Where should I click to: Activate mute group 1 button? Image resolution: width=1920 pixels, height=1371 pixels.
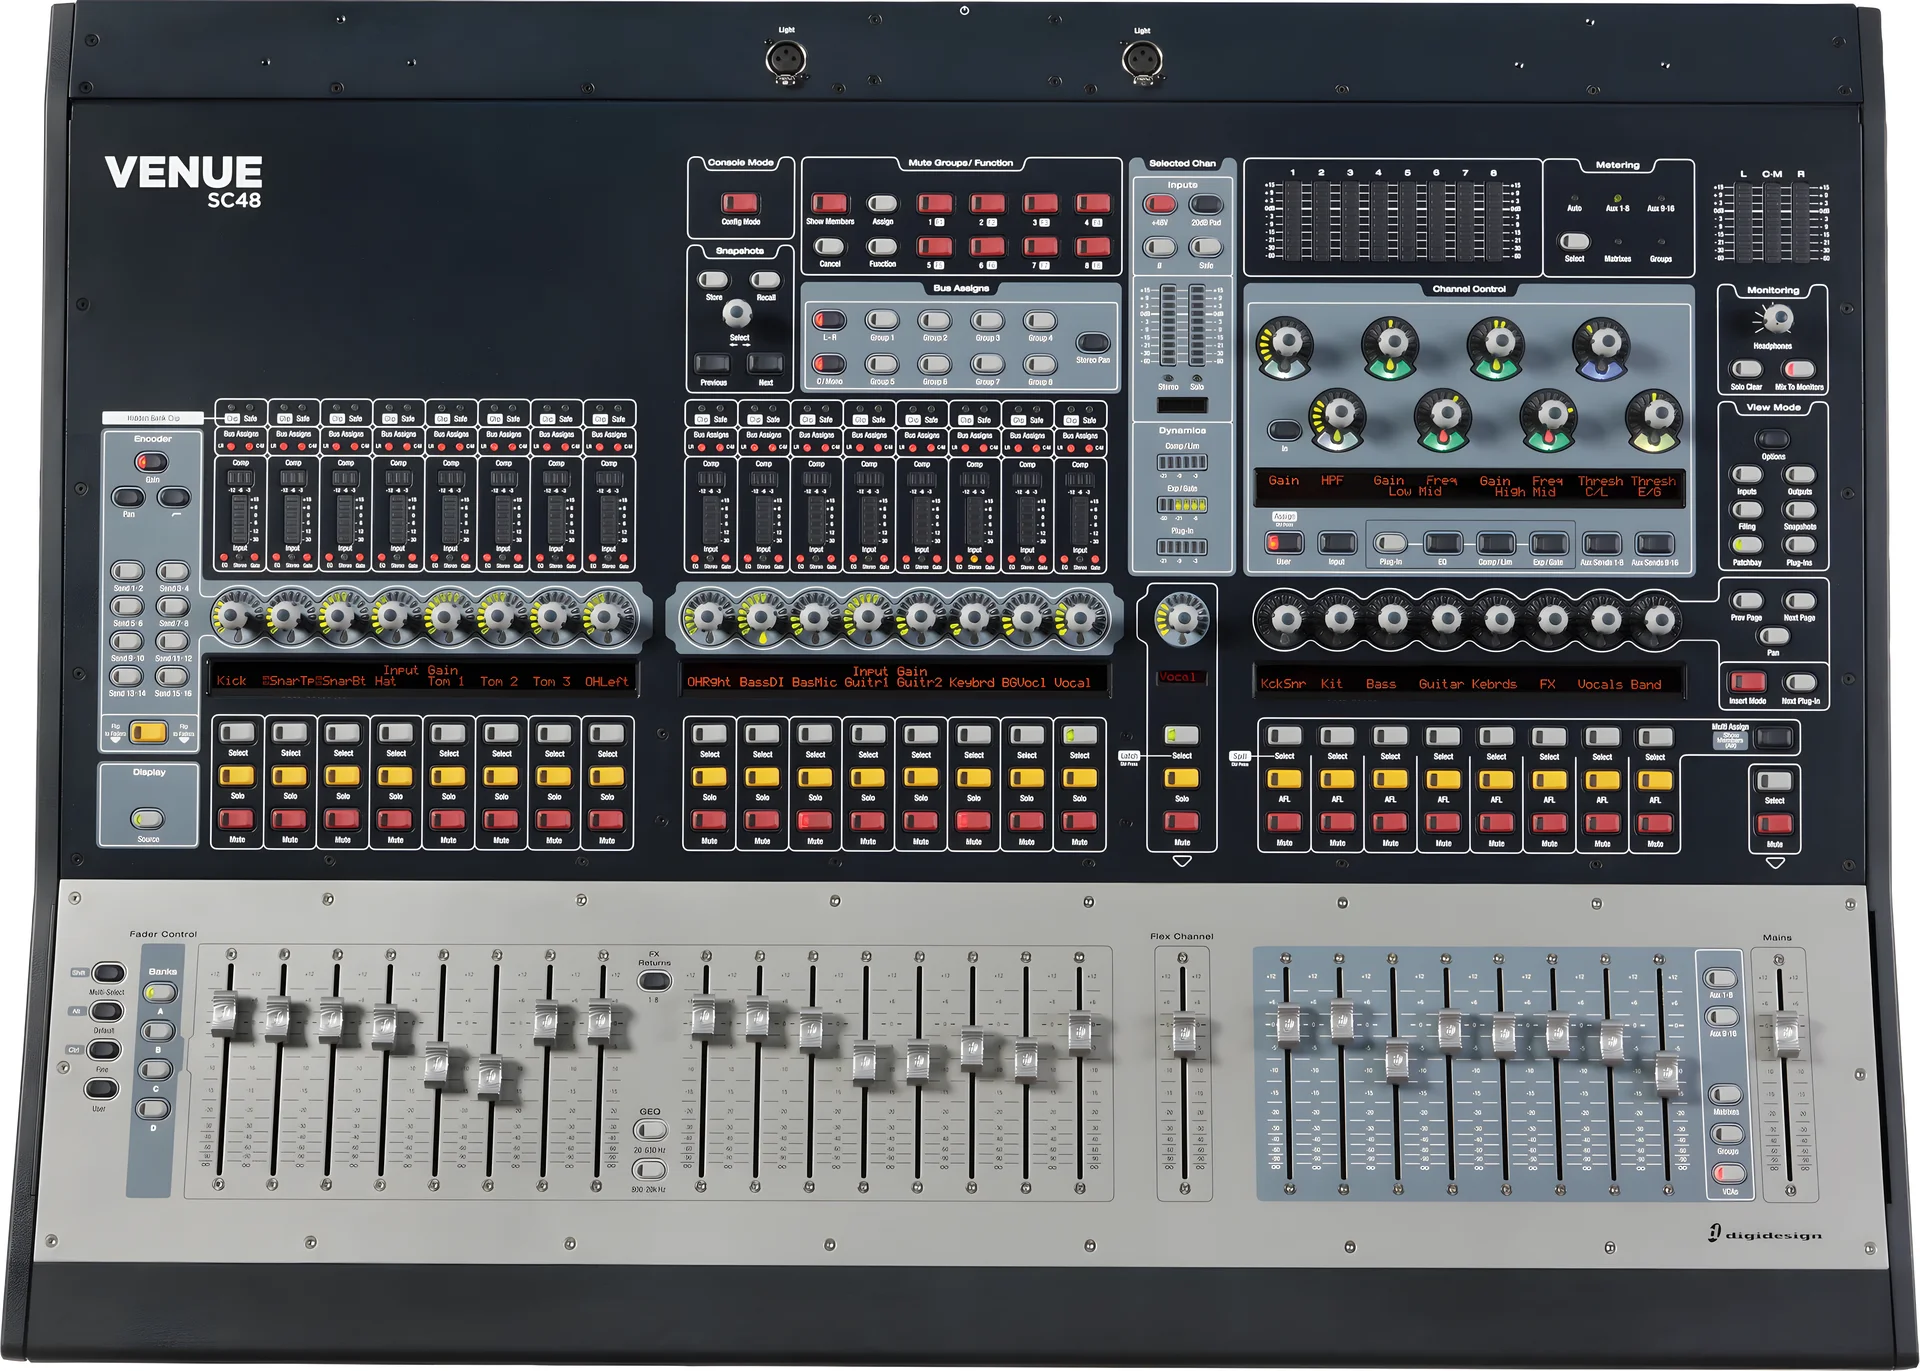(x=935, y=203)
